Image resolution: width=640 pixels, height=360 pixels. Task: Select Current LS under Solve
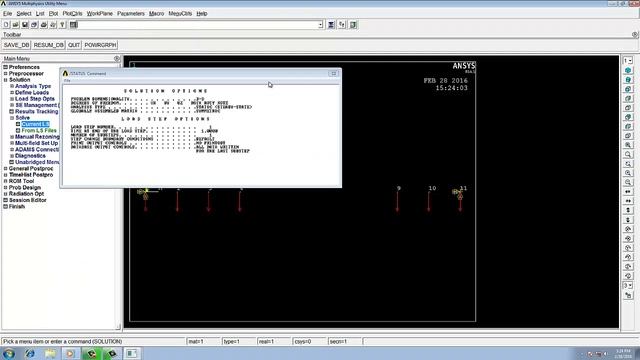click(x=36, y=124)
